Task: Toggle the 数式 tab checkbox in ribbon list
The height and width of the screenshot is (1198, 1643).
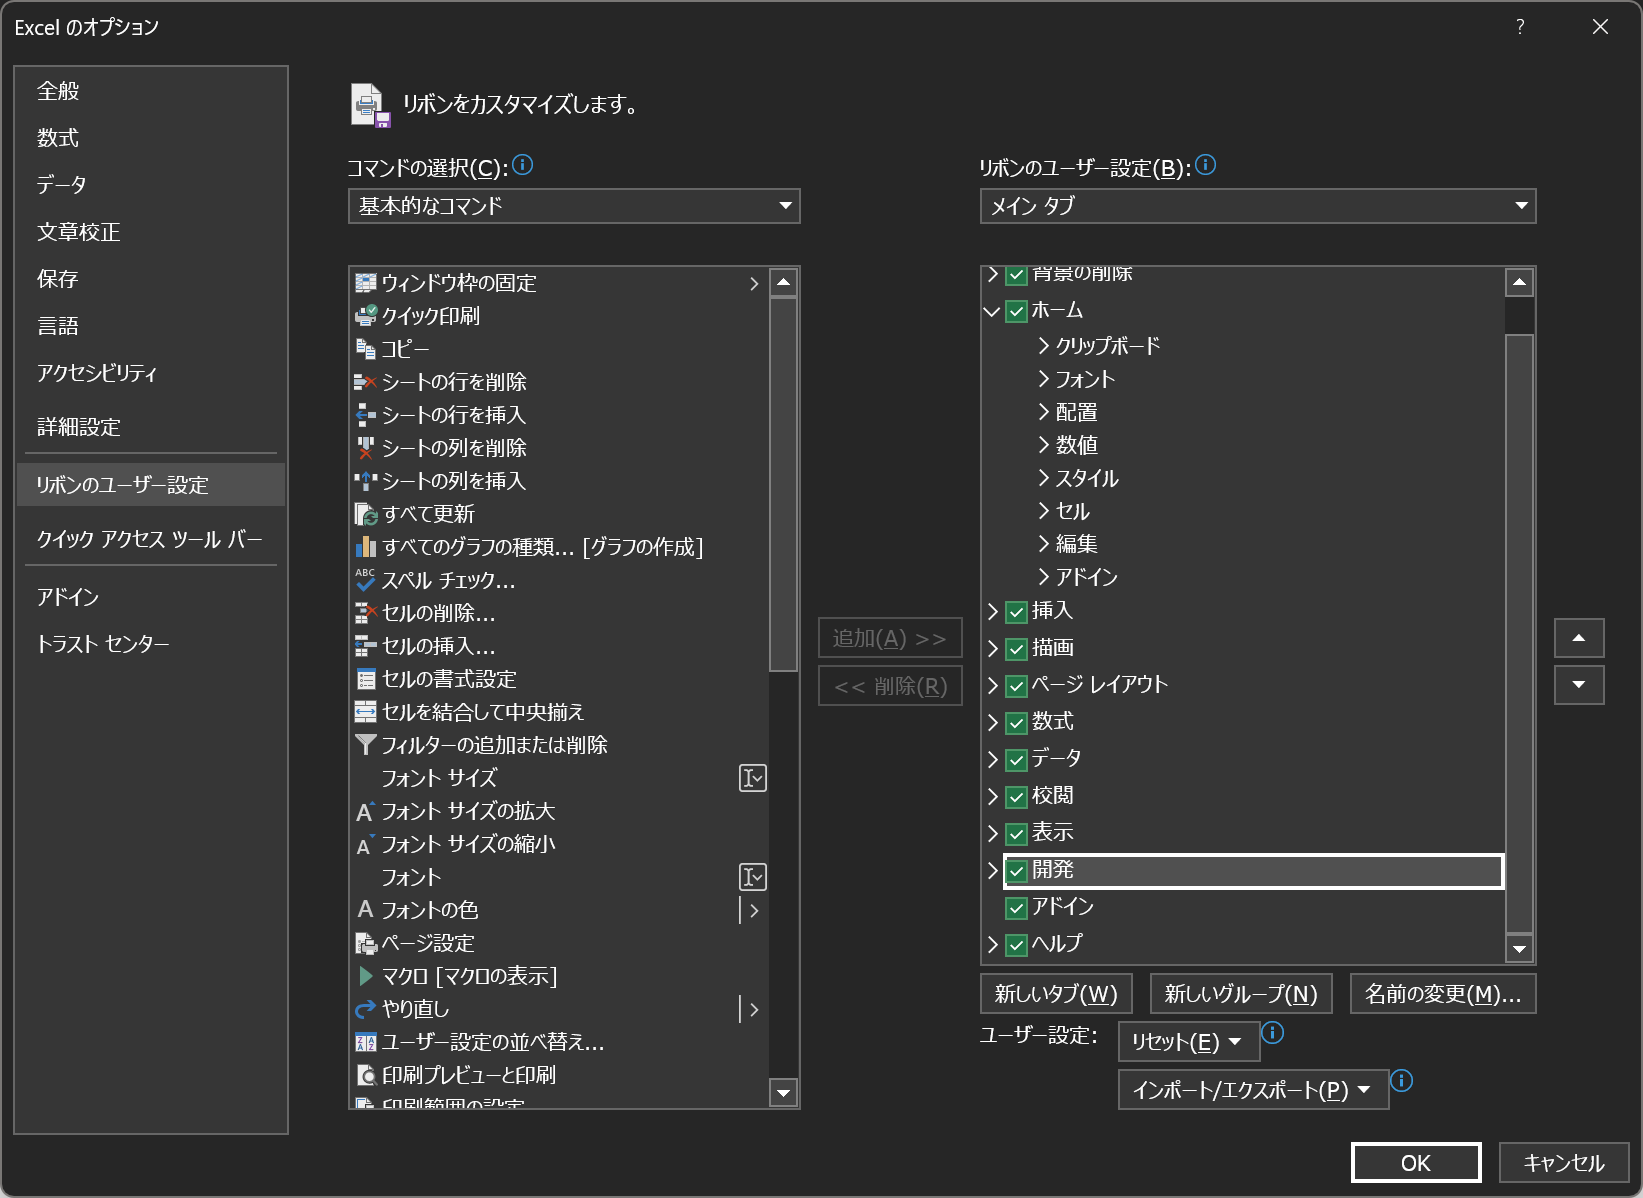Action: (1017, 722)
